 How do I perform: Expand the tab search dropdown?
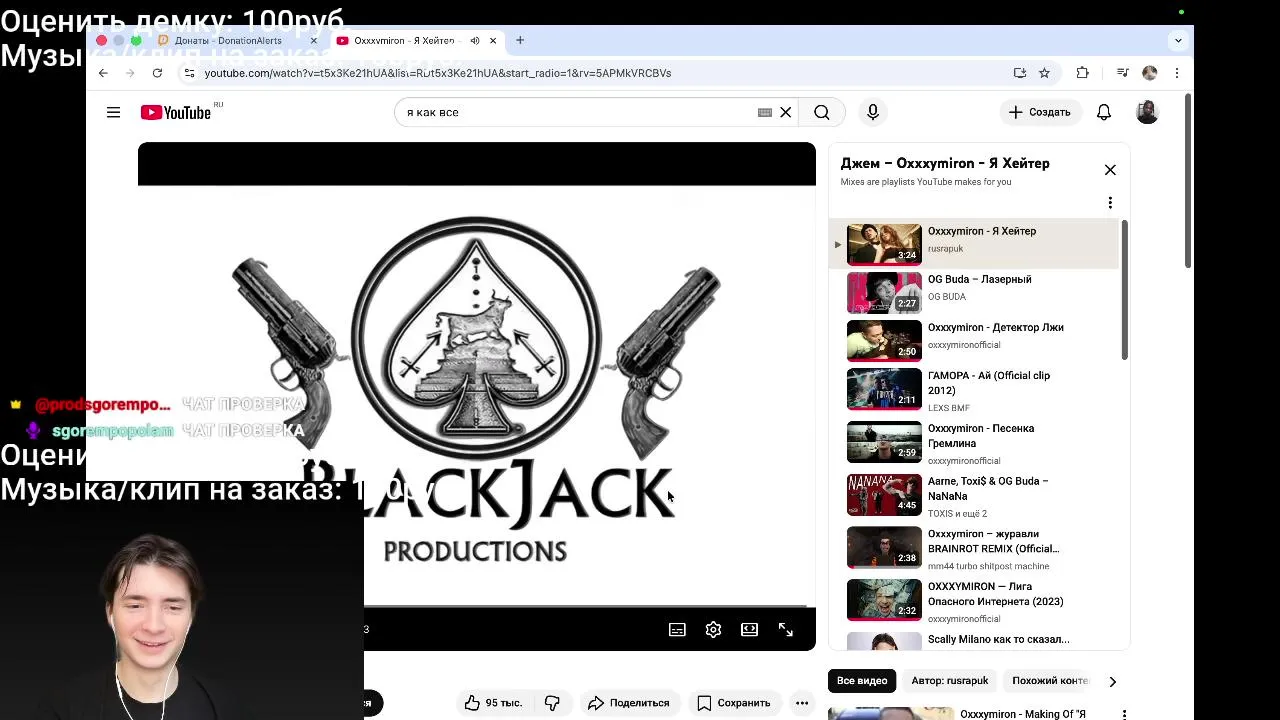1178,41
